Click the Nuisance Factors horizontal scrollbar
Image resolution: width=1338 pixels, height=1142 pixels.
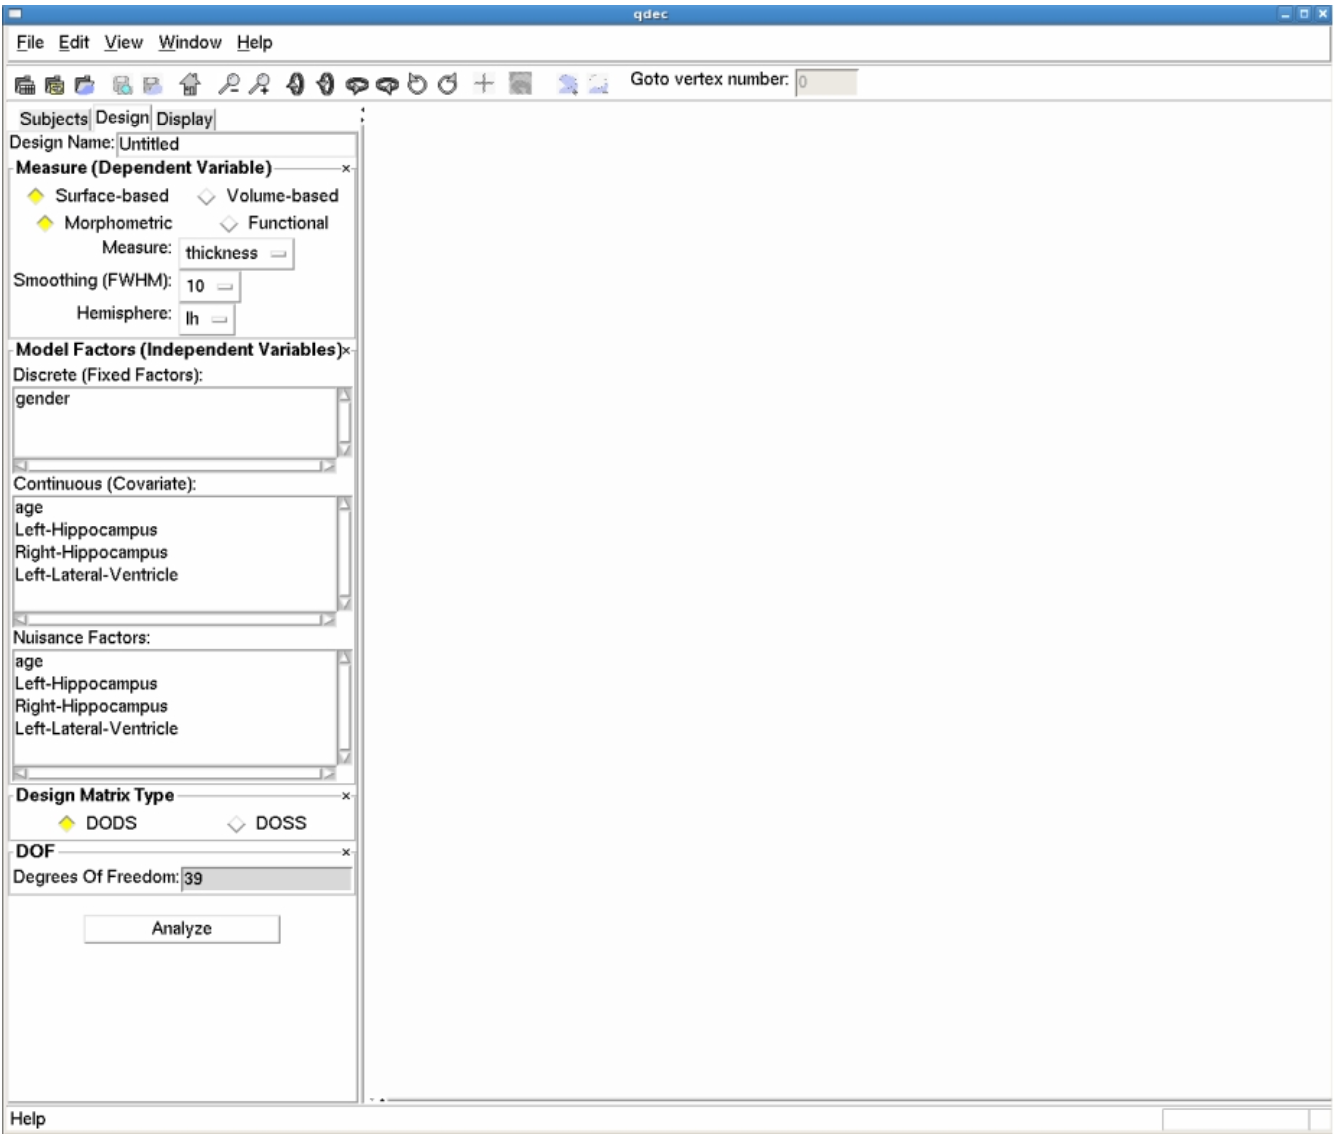pos(174,773)
